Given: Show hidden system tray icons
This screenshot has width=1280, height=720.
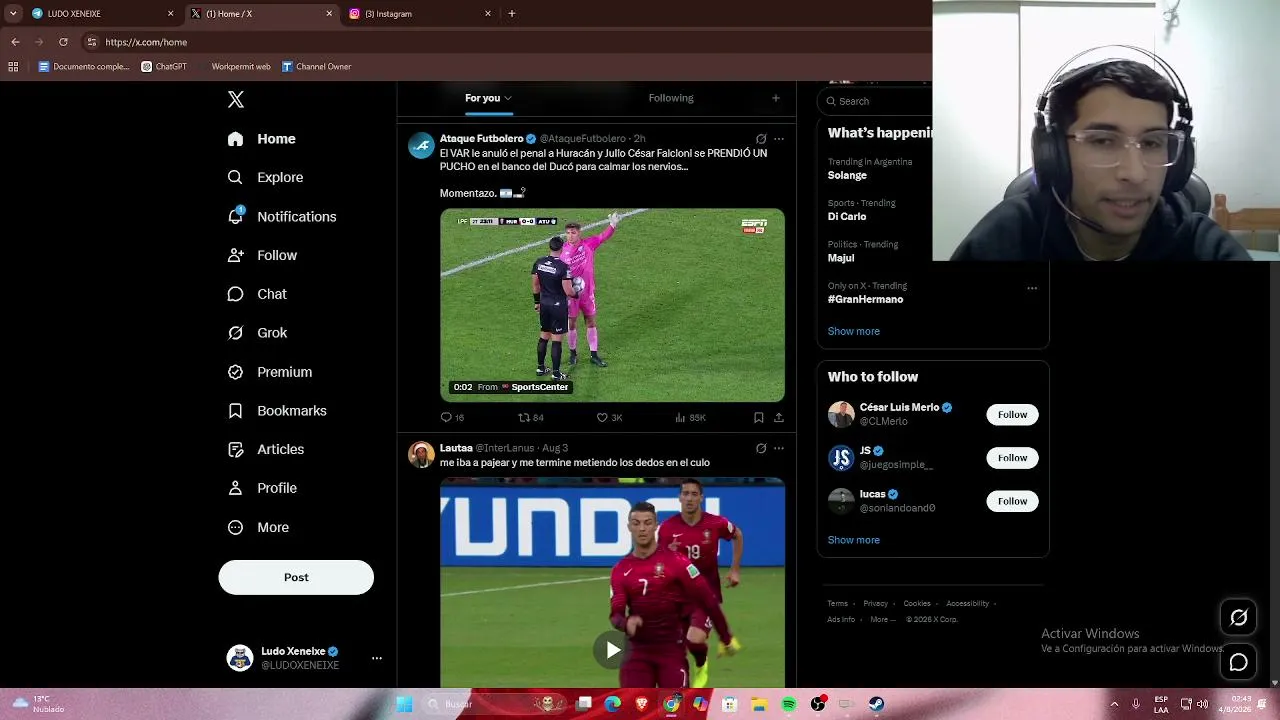Looking at the screenshot, I should coord(1114,704).
